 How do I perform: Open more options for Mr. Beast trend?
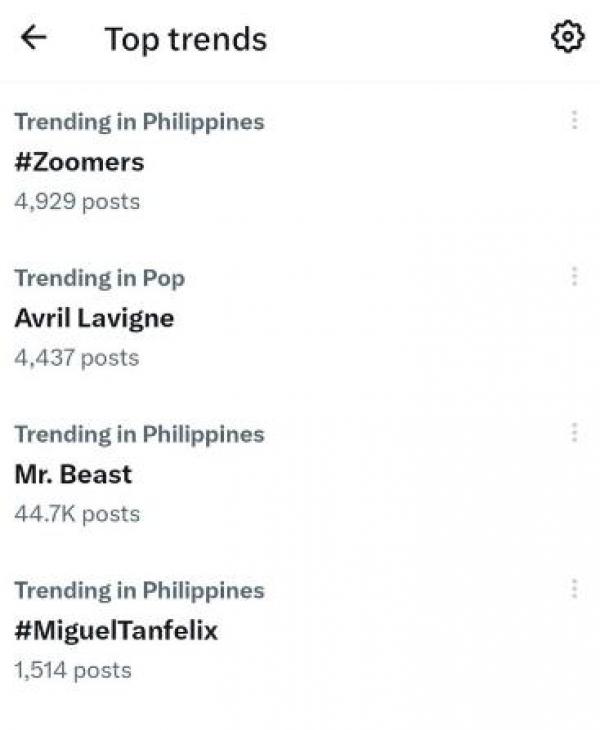574,432
